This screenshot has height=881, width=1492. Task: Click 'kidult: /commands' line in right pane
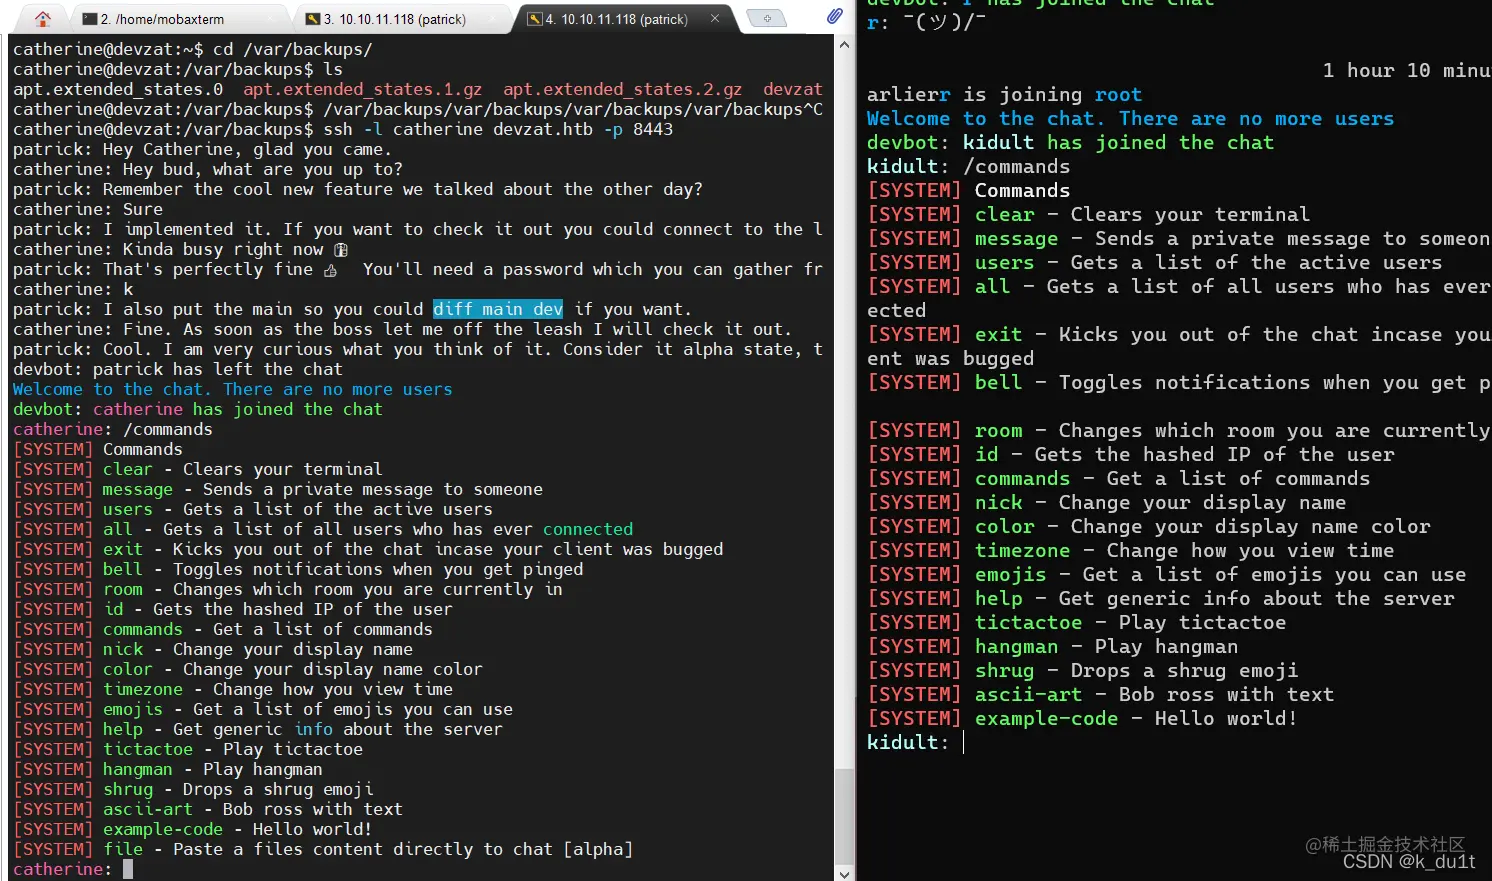click(x=969, y=166)
